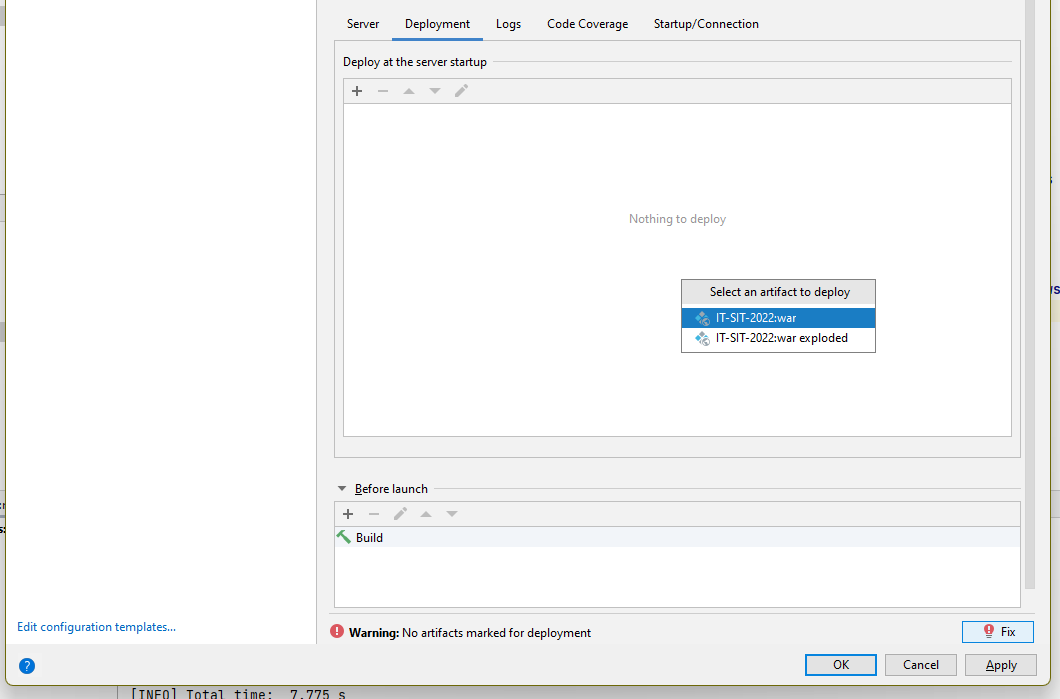This screenshot has width=1060, height=699.
Task: Click the dialog's vertical scrollbar
Action: 1030,294
